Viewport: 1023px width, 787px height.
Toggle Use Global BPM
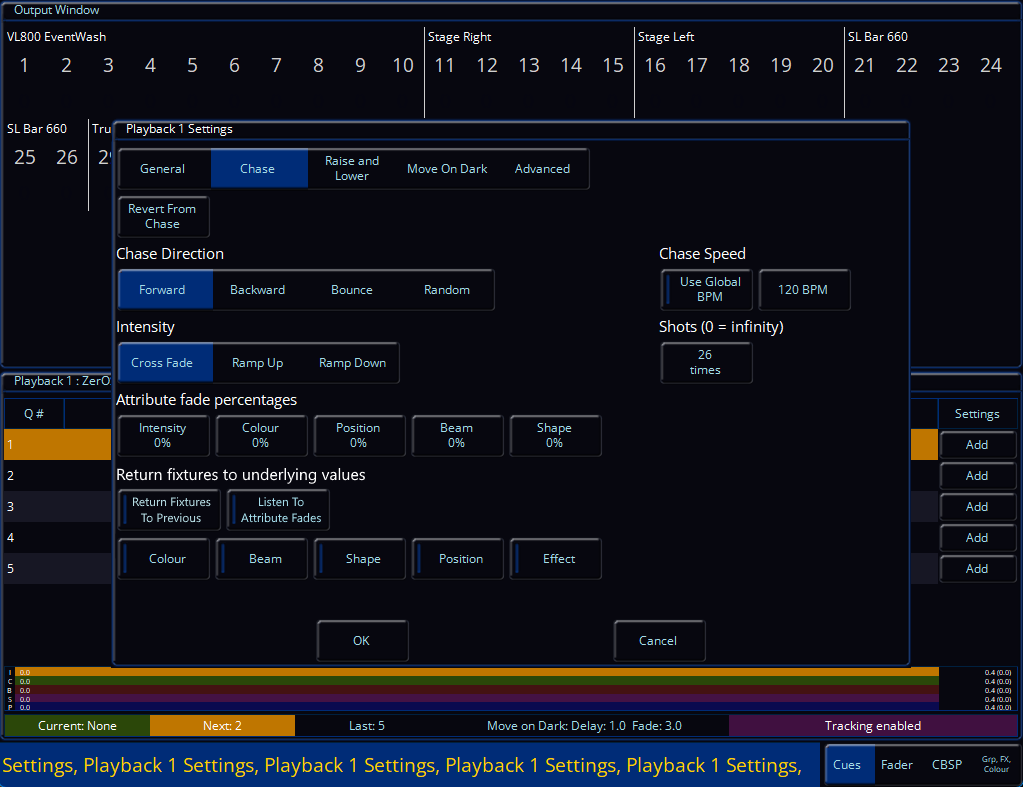point(707,290)
